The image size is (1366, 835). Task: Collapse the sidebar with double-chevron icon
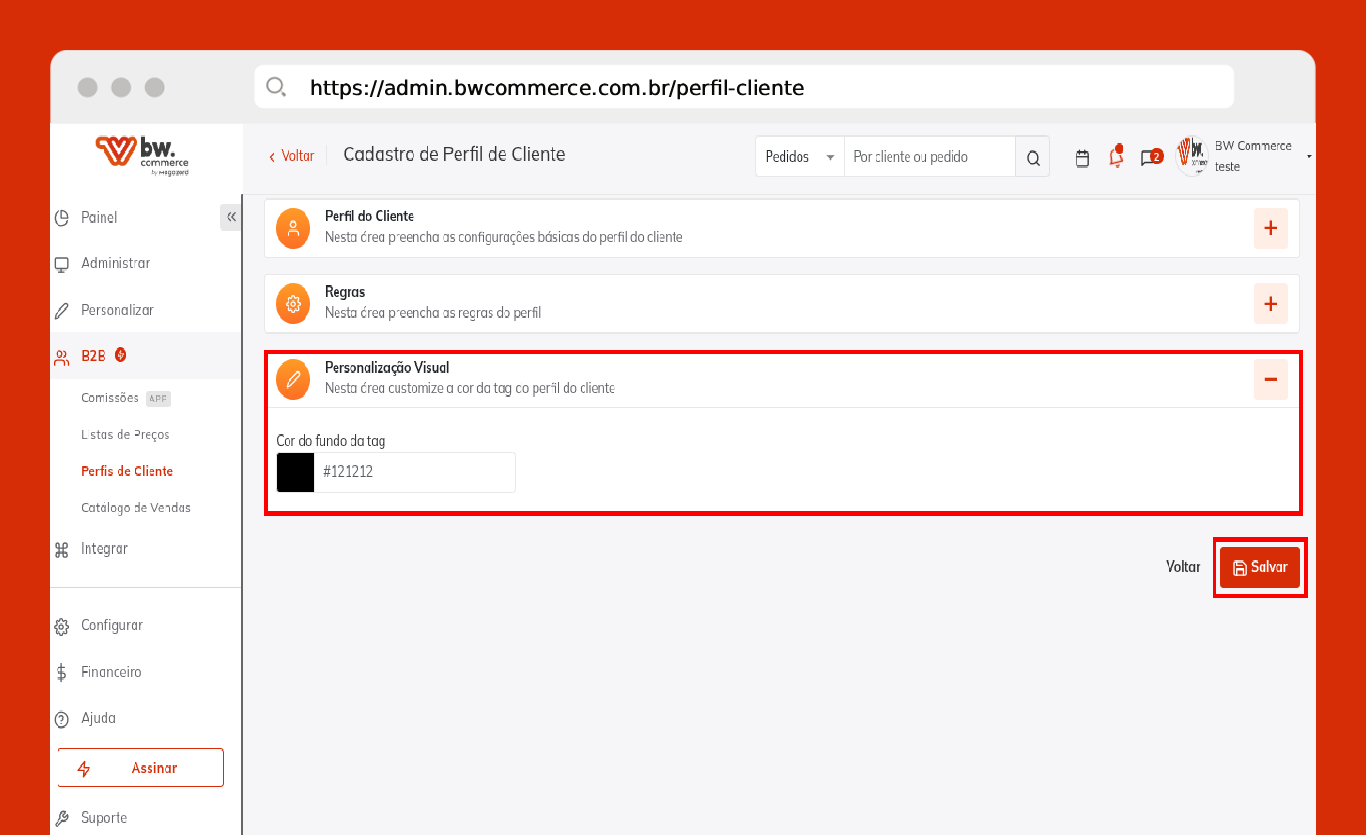[x=231, y=217]
